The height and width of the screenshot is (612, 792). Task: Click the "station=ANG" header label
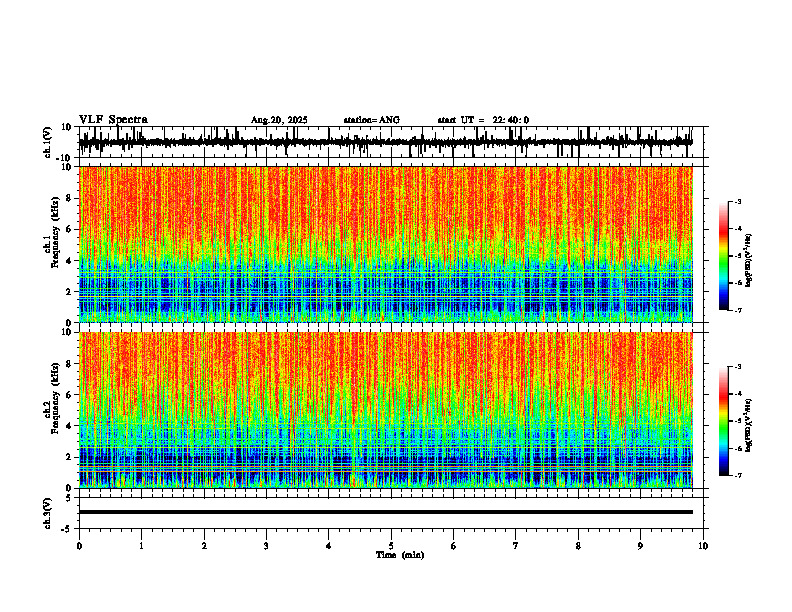point(371,120)
